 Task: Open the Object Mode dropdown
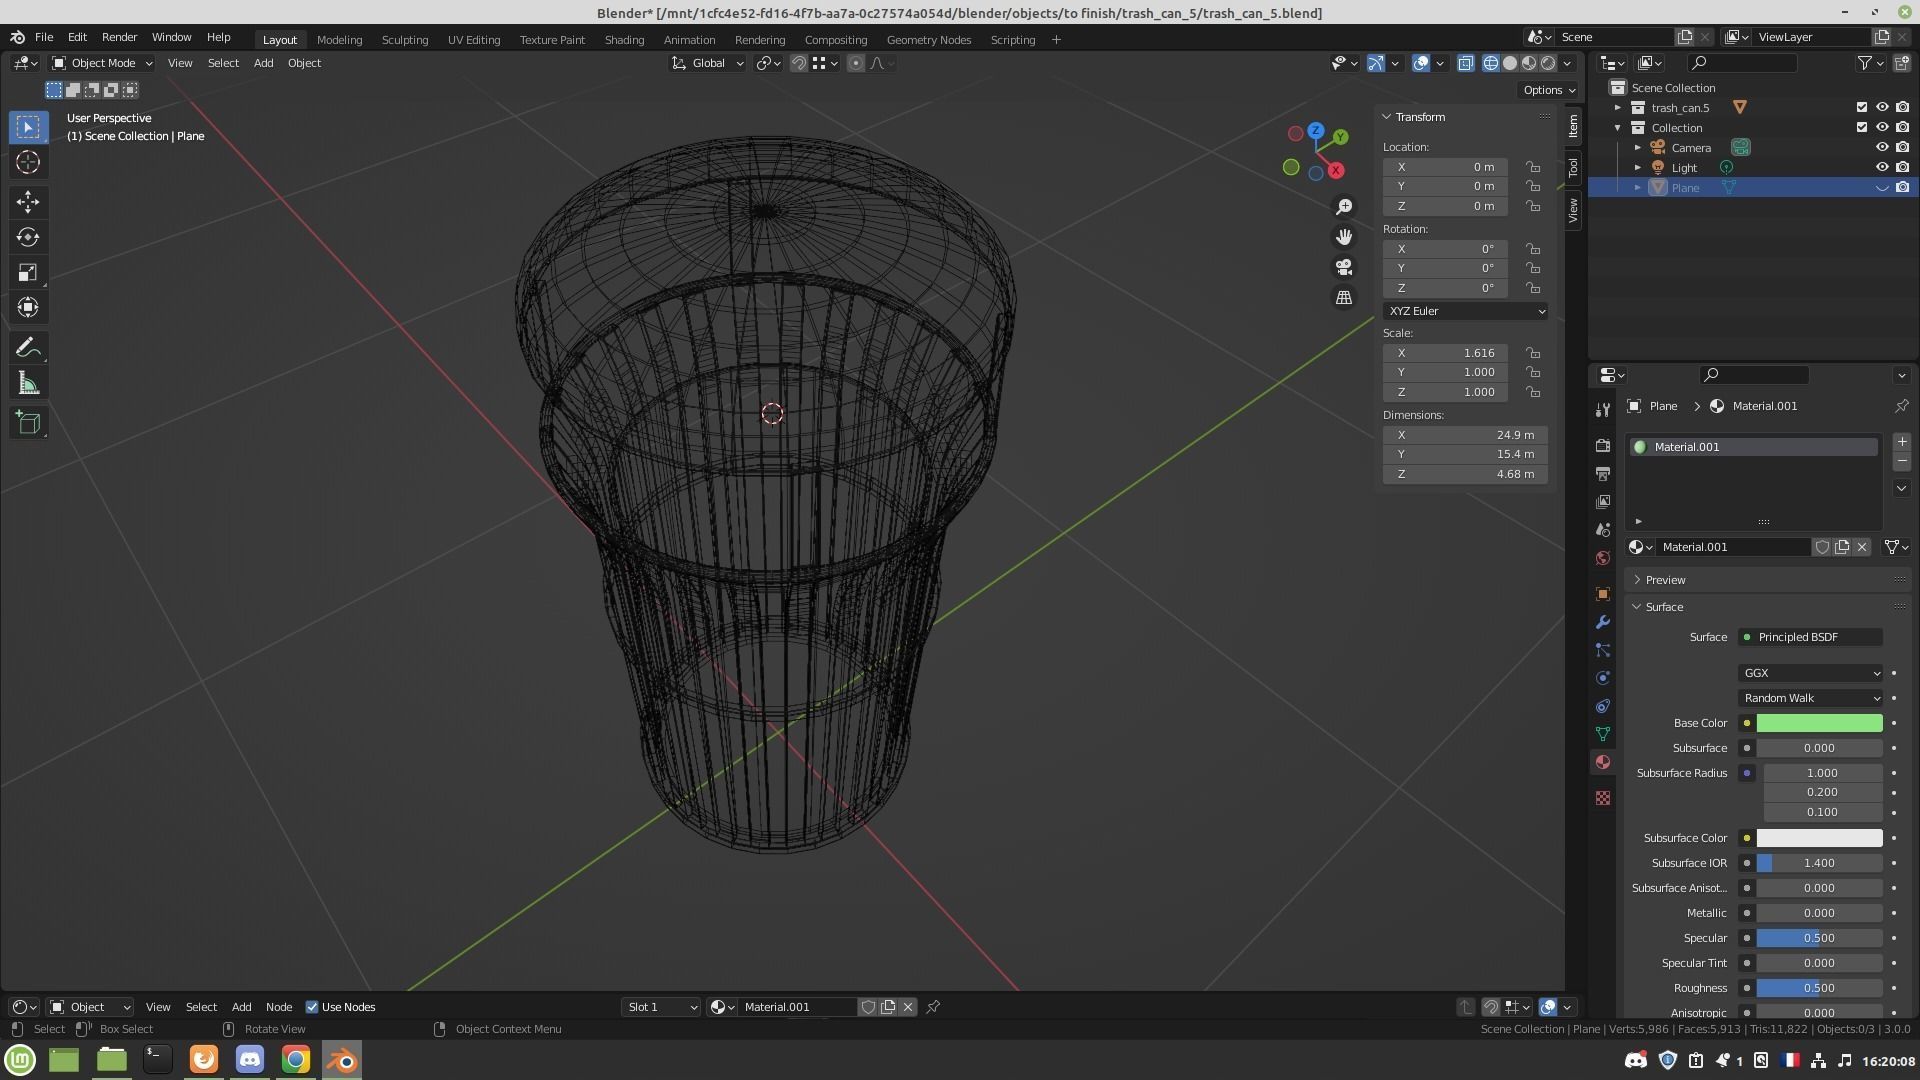point(102,63)
